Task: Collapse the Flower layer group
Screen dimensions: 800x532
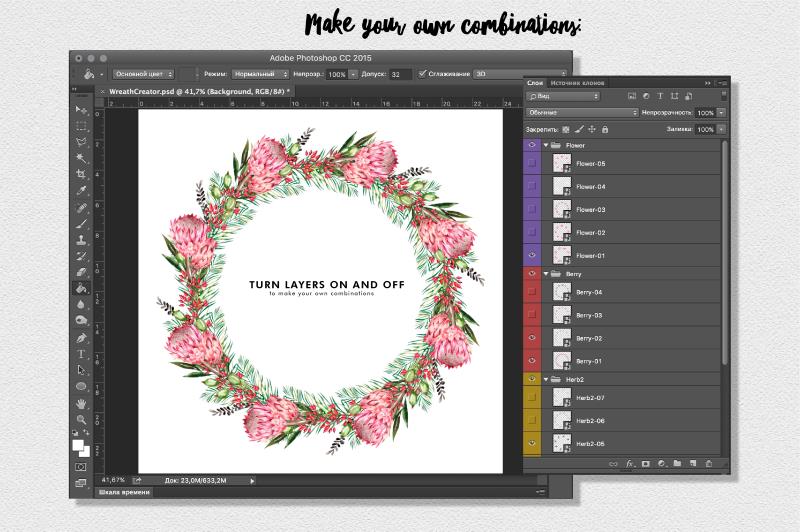Action: click(546, 145)
